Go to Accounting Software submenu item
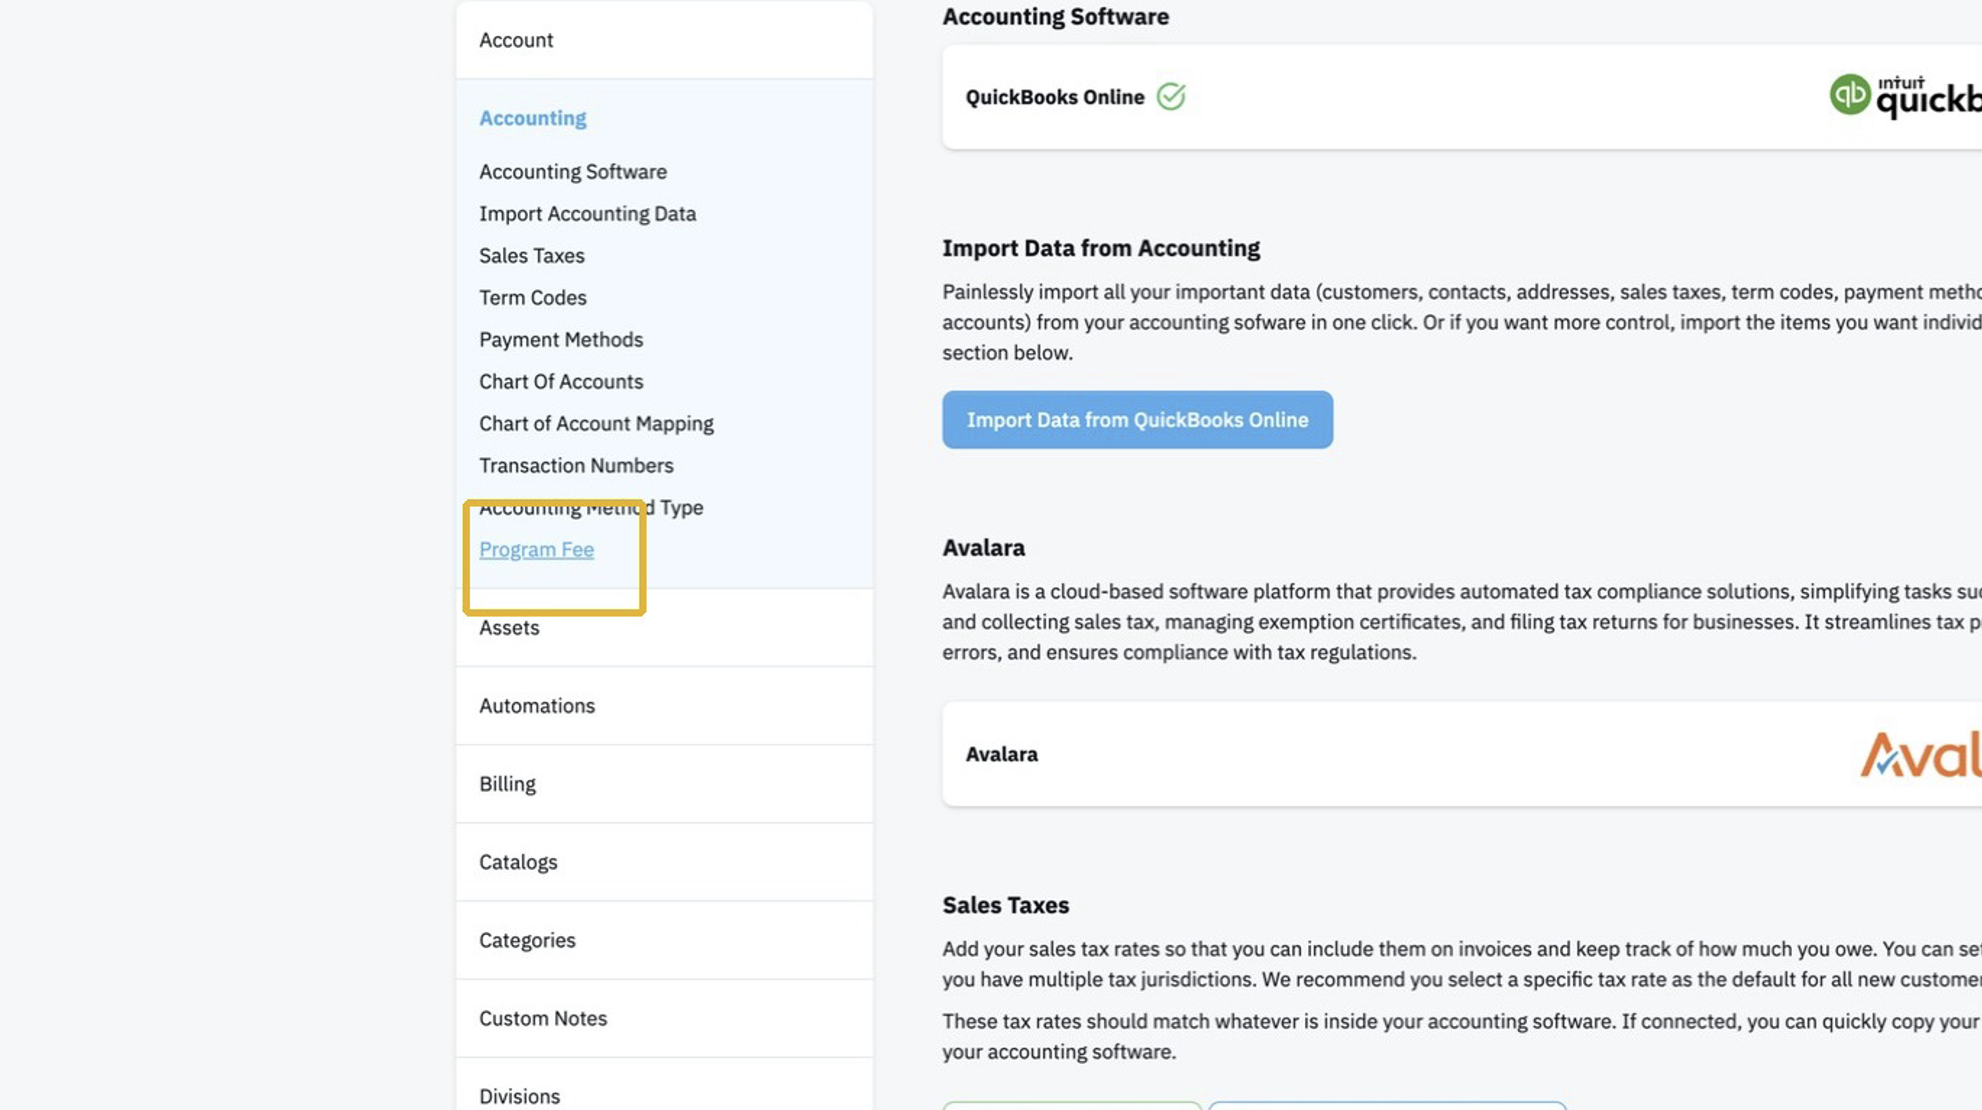 (572, 172)
